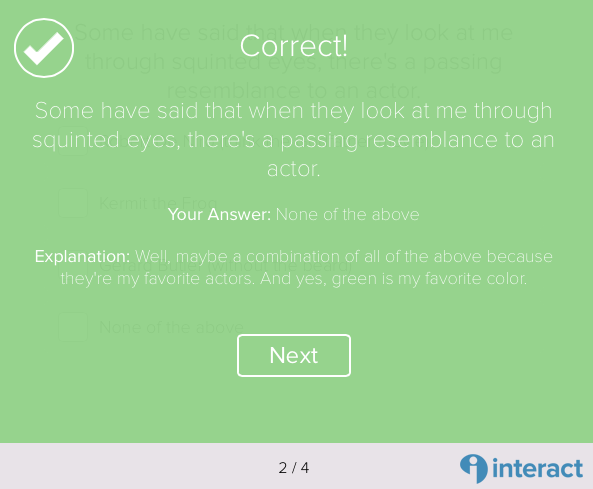The width and height of the screenshot is (593, 489).
Task: Click the None of the above answer text
Action: click(x=348, y=214)
